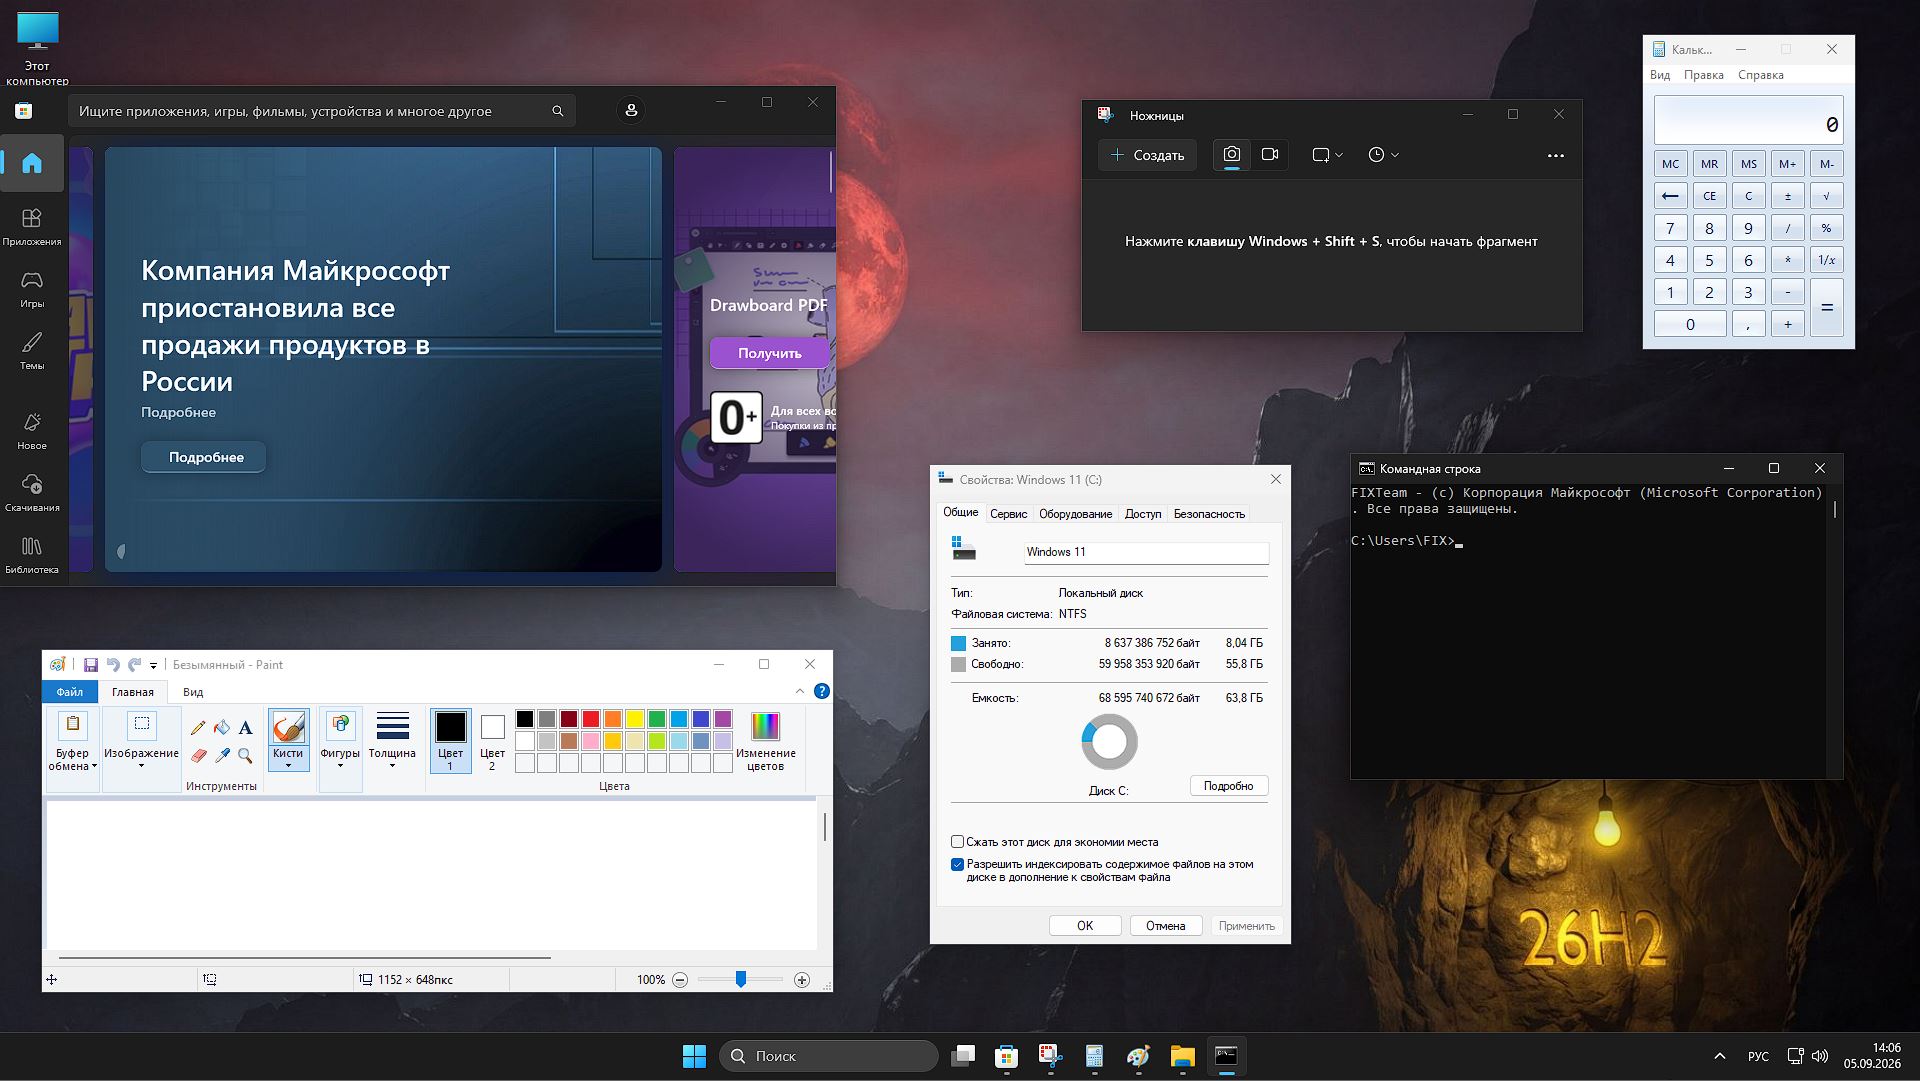
Task: Click the Undo arrow in Paint title bar
Action: (113, 665)
